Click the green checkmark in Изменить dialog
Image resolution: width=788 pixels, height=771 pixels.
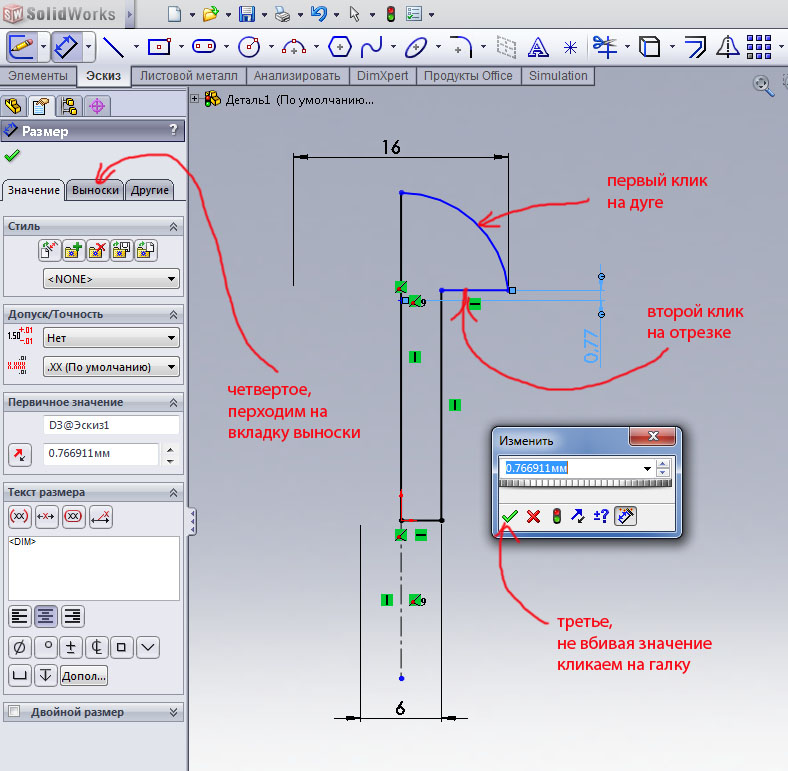(x=510, y=516)
